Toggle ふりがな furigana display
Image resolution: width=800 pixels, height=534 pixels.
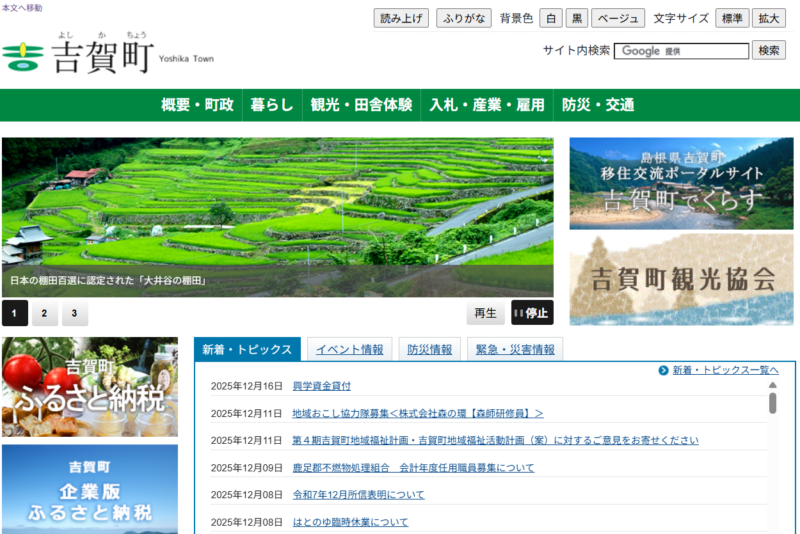[464, 18]
